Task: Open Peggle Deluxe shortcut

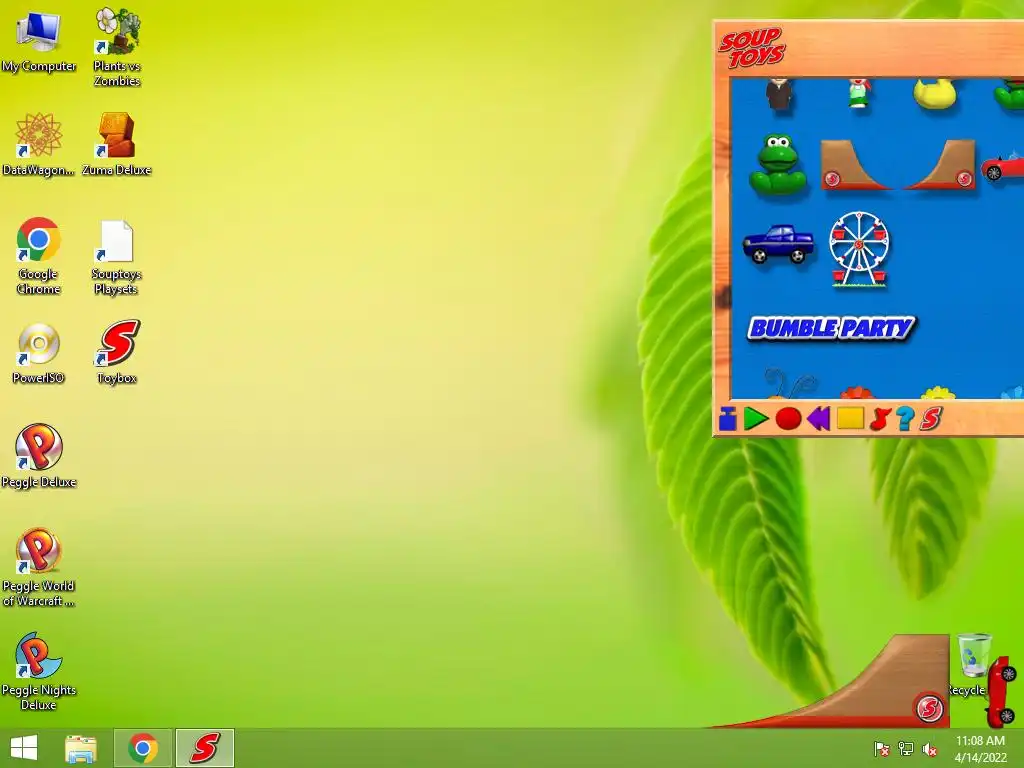Action: click(x=39, y=456)
